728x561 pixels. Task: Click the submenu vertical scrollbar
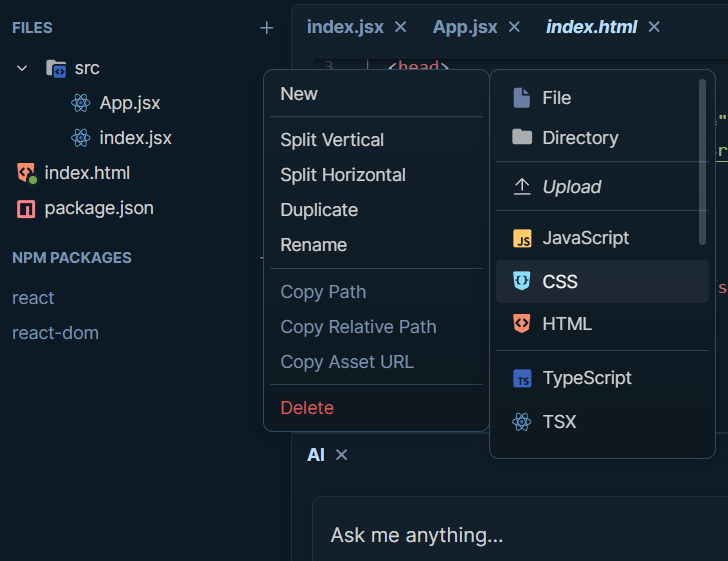[702, 162]
